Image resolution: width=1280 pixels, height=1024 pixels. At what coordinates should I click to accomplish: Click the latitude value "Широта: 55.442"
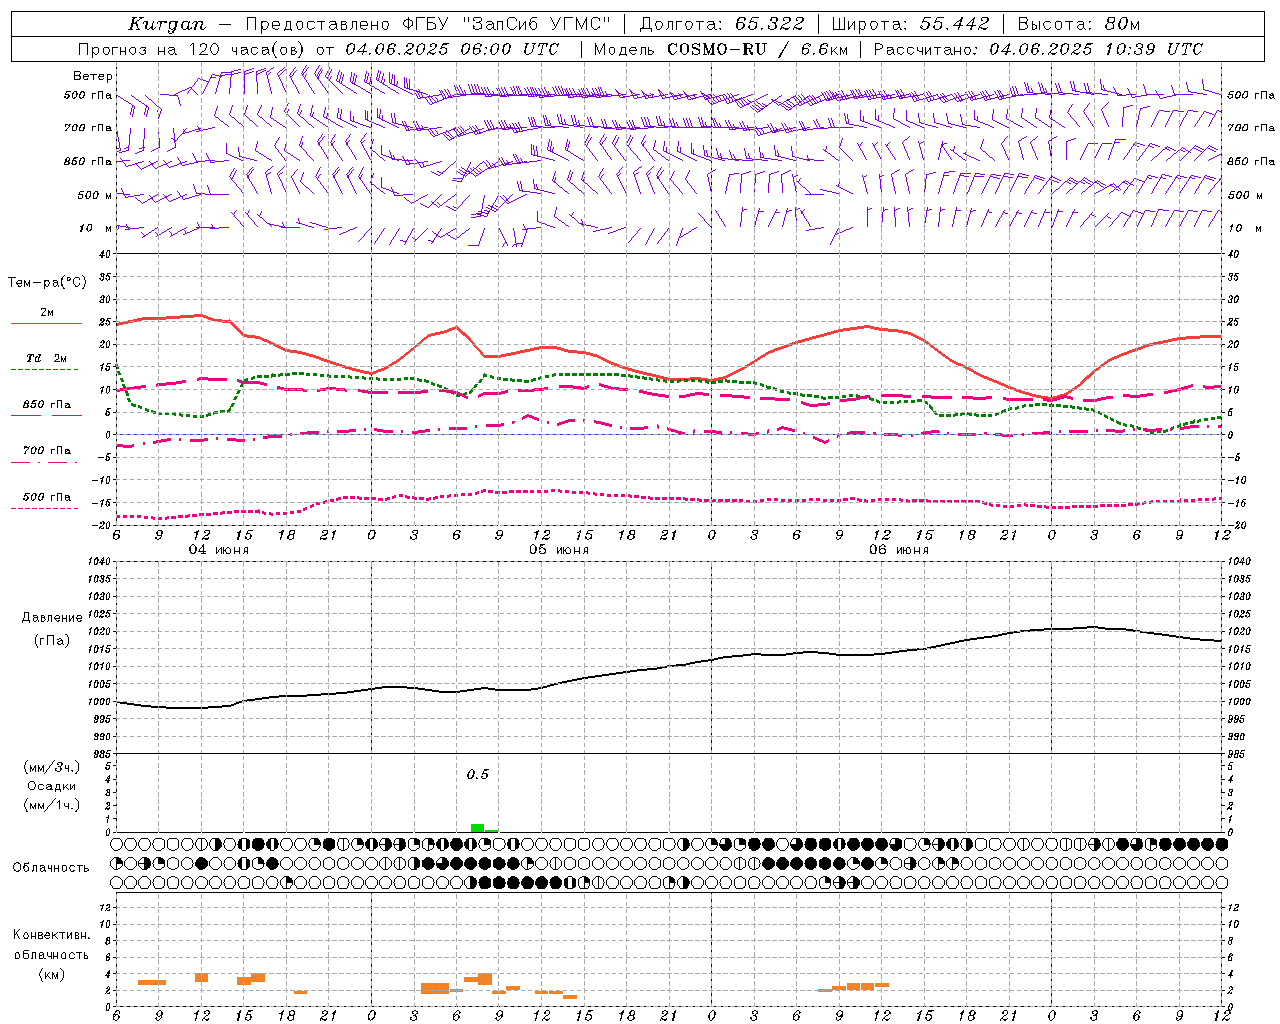pos(910,24)
